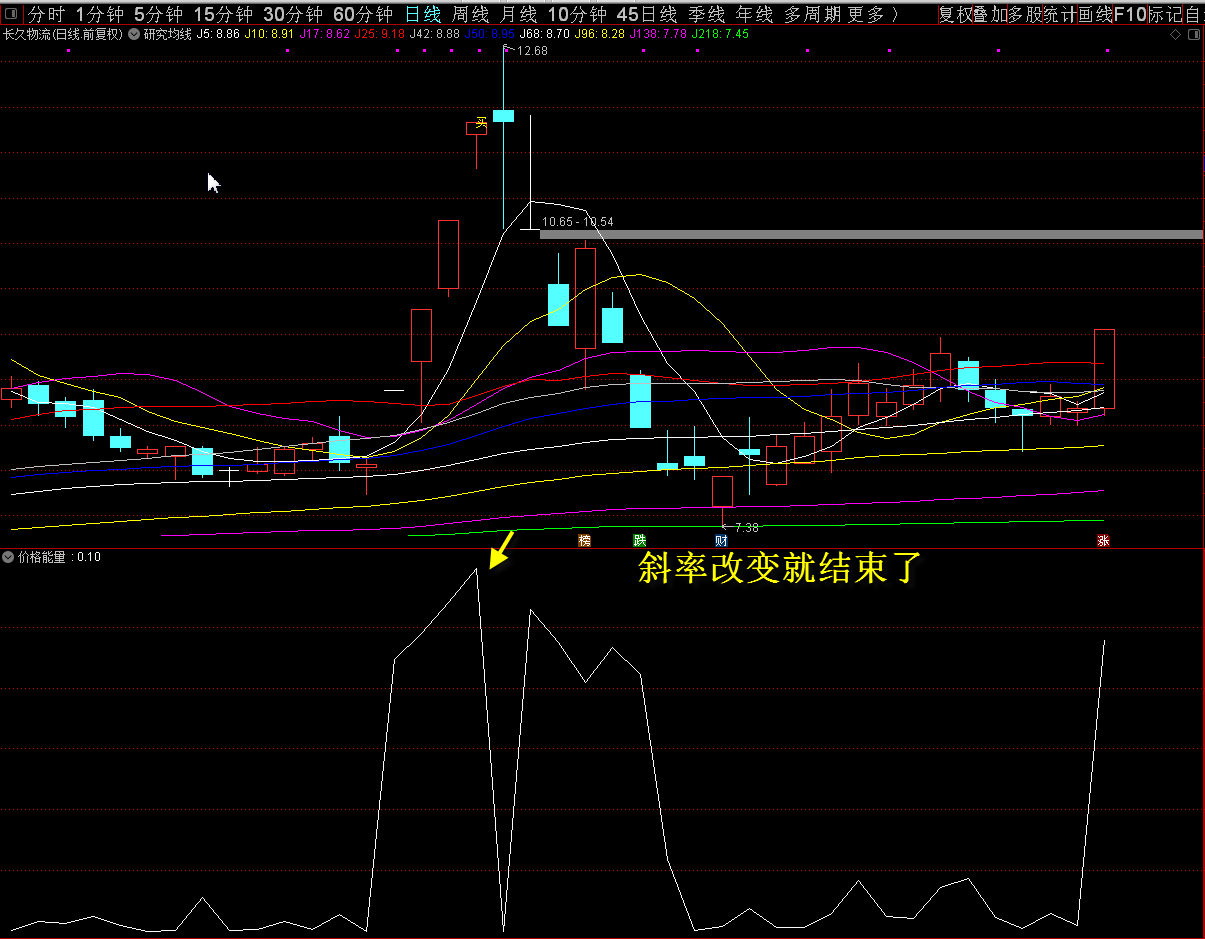Select the 周线 weekly period tab

[x=471, y=14]
